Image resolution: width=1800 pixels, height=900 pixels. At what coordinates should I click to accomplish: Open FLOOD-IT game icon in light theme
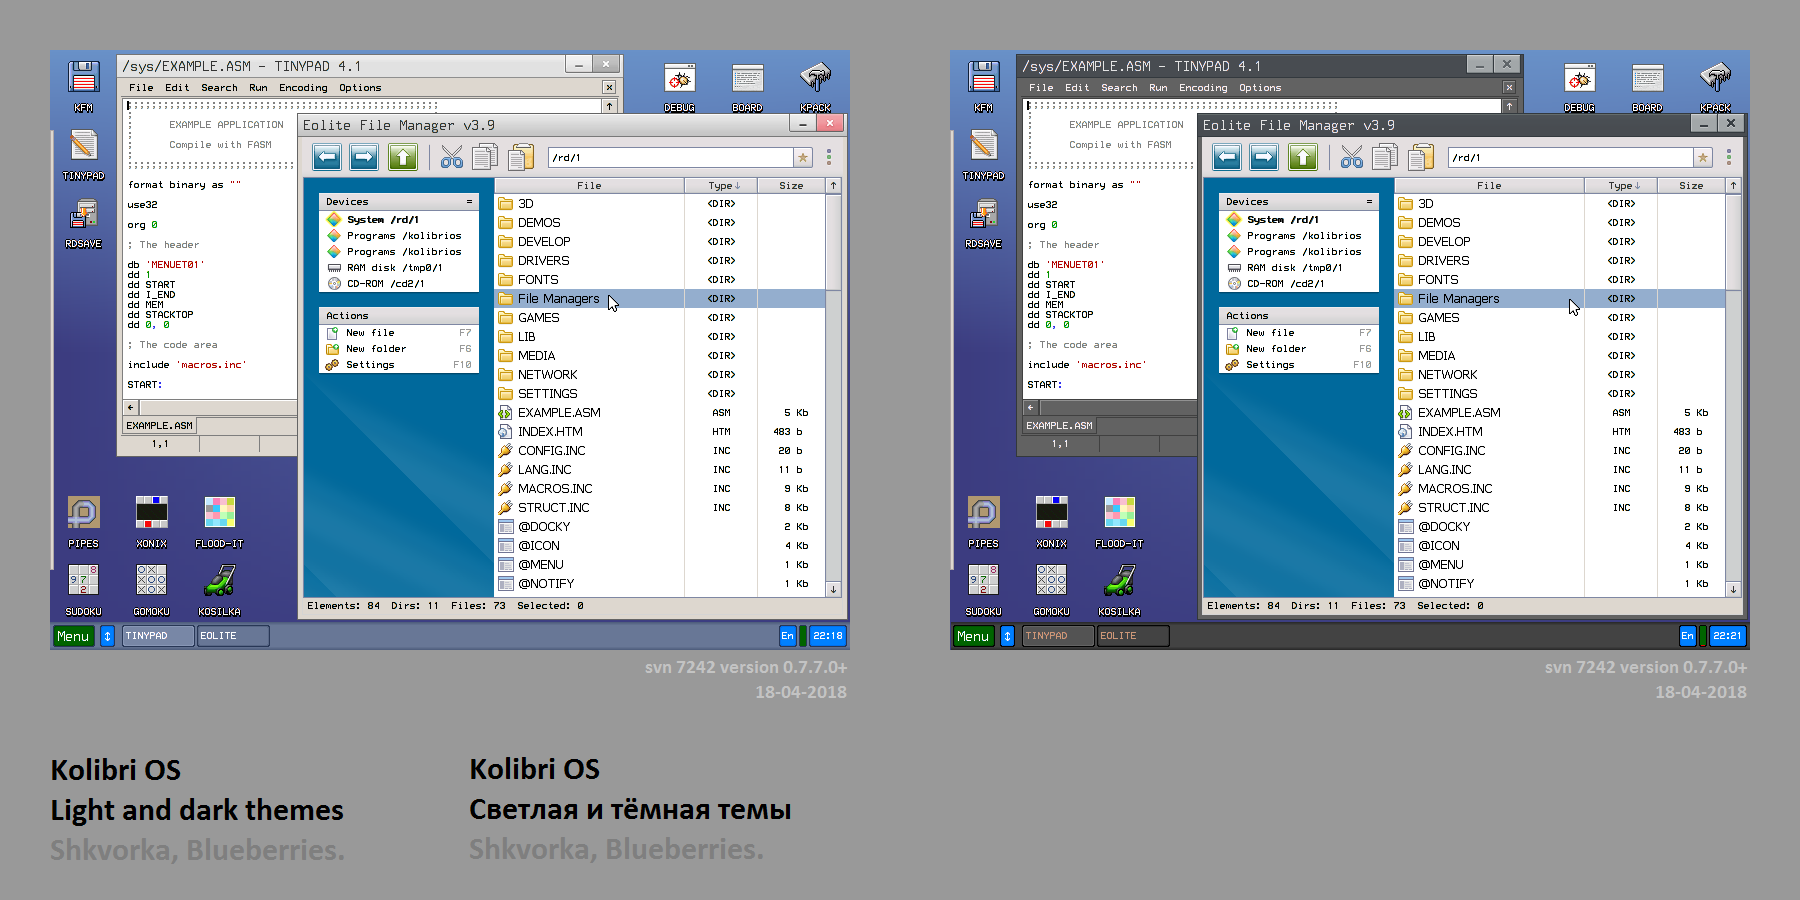(x=220, y=522)
